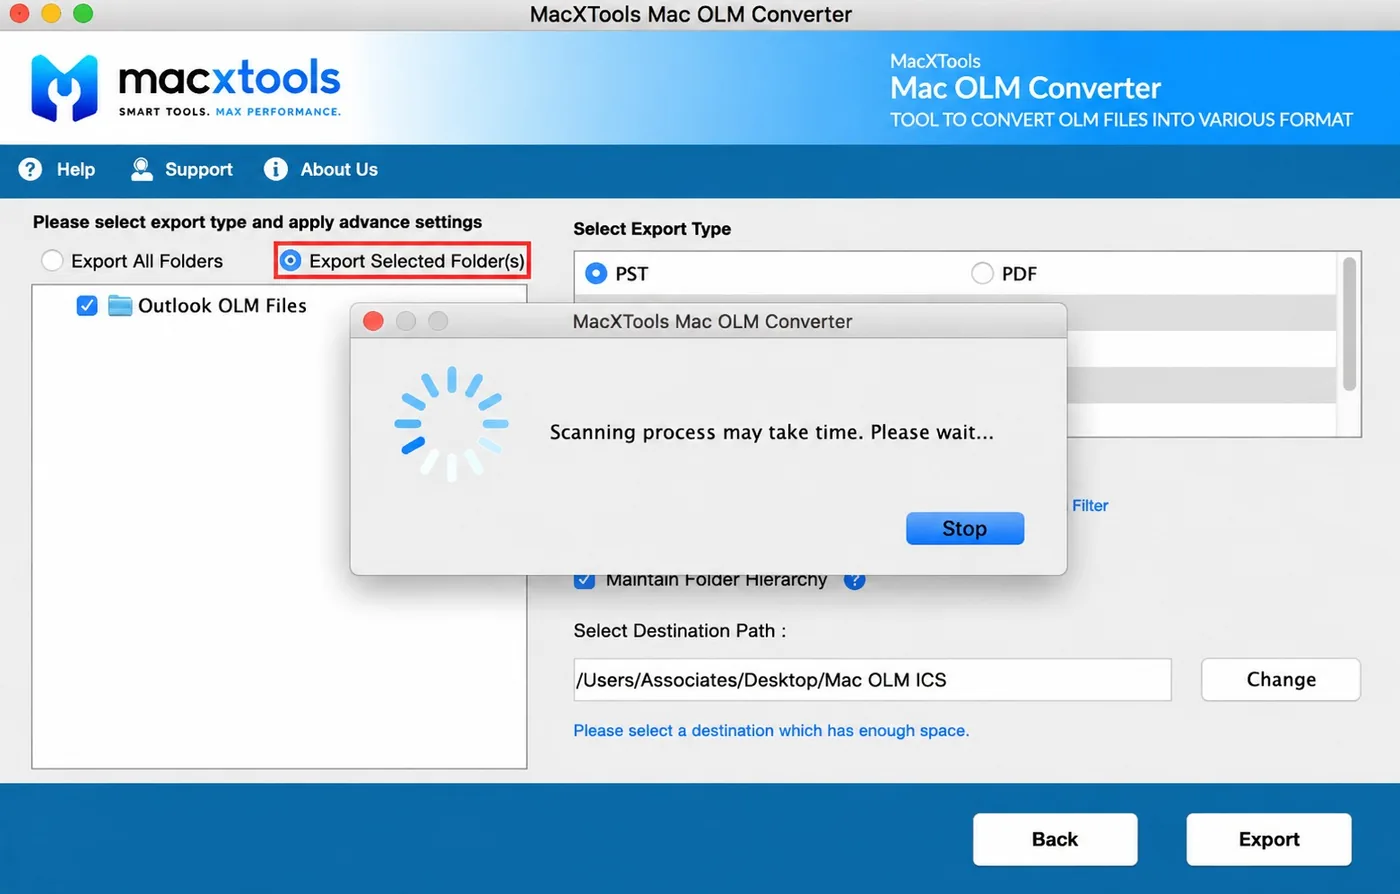Click the destination path input field
The width and height of the screenshot is (1400, 894).
(x=872, y=680)
